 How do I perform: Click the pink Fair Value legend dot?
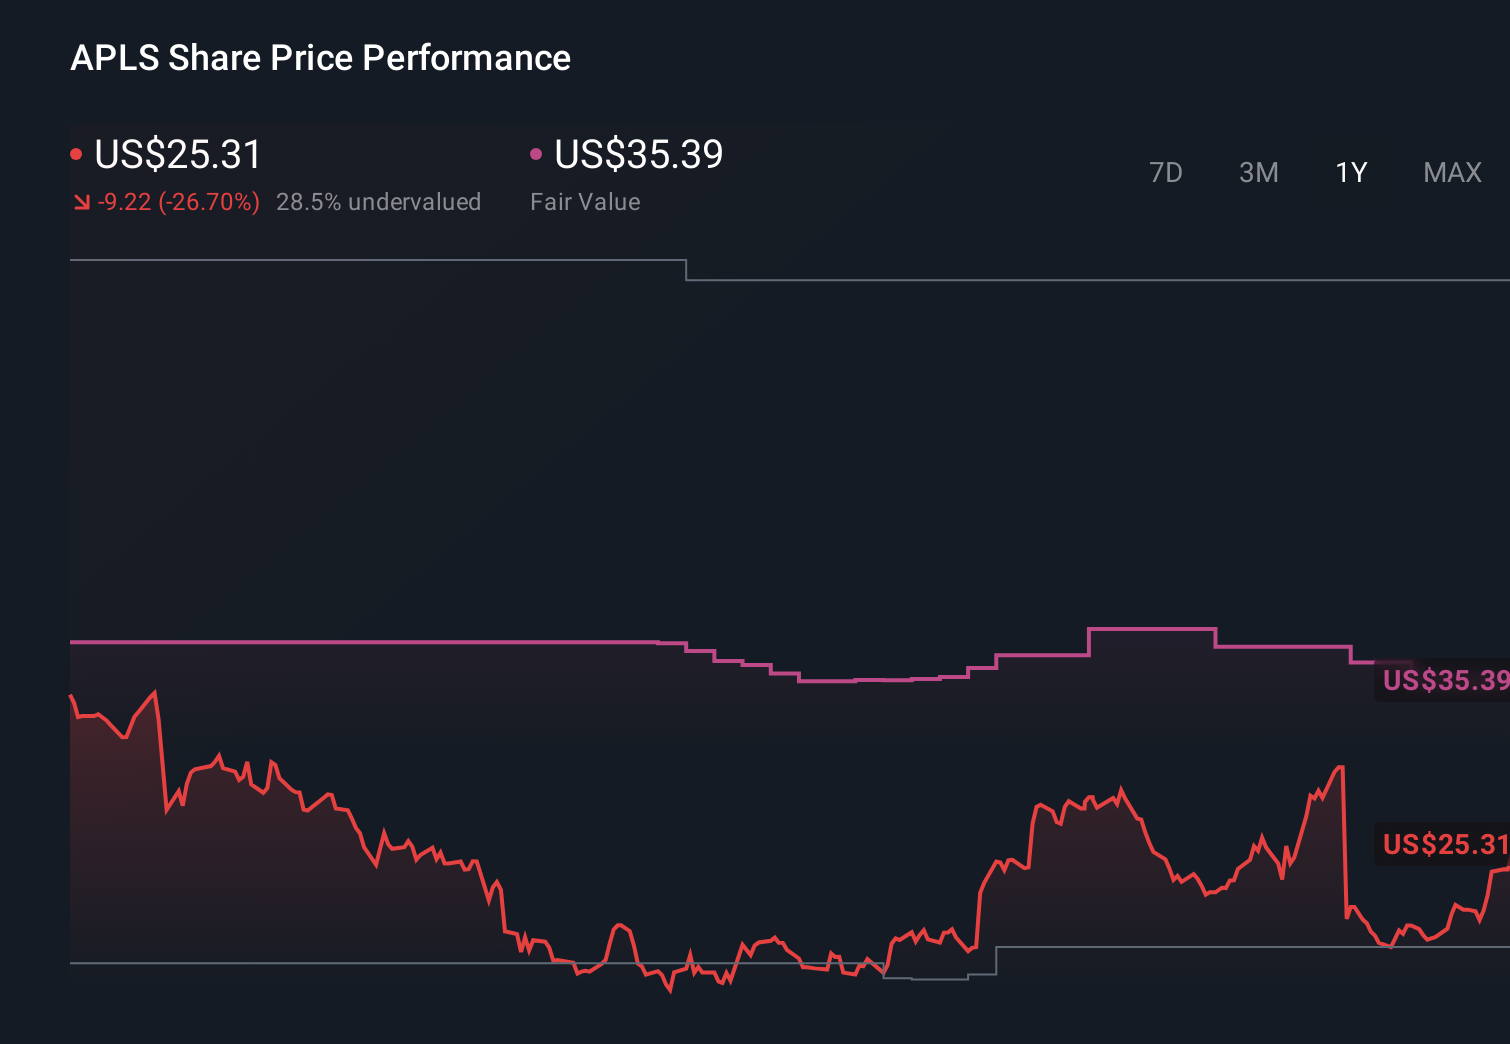[x=537, y=153]
